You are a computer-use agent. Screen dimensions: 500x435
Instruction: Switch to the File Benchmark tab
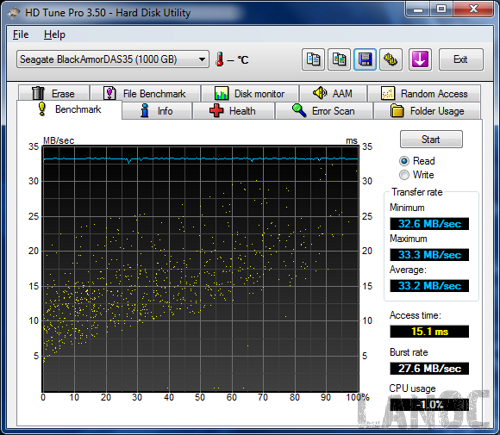tap(146, 93)
